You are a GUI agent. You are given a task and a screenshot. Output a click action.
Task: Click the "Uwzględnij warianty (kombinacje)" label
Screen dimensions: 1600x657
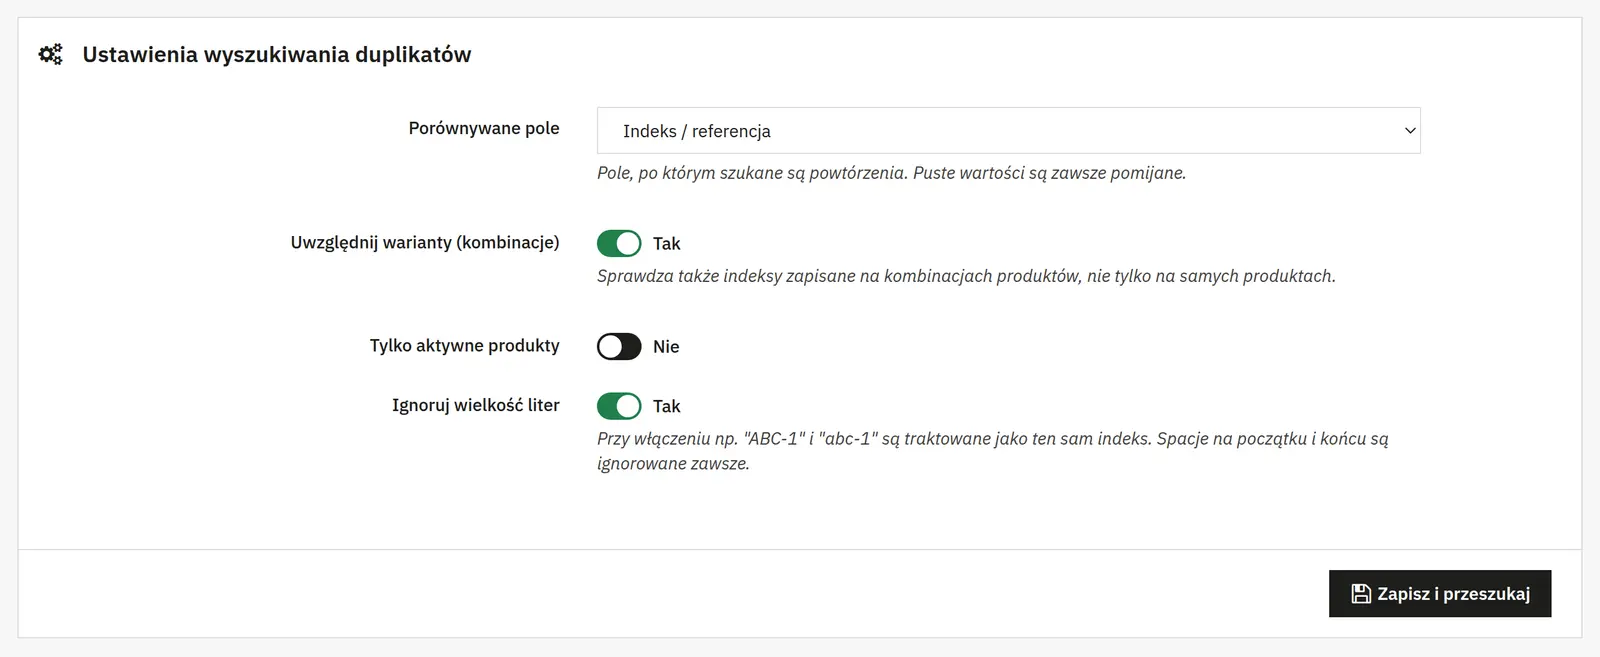425,243
